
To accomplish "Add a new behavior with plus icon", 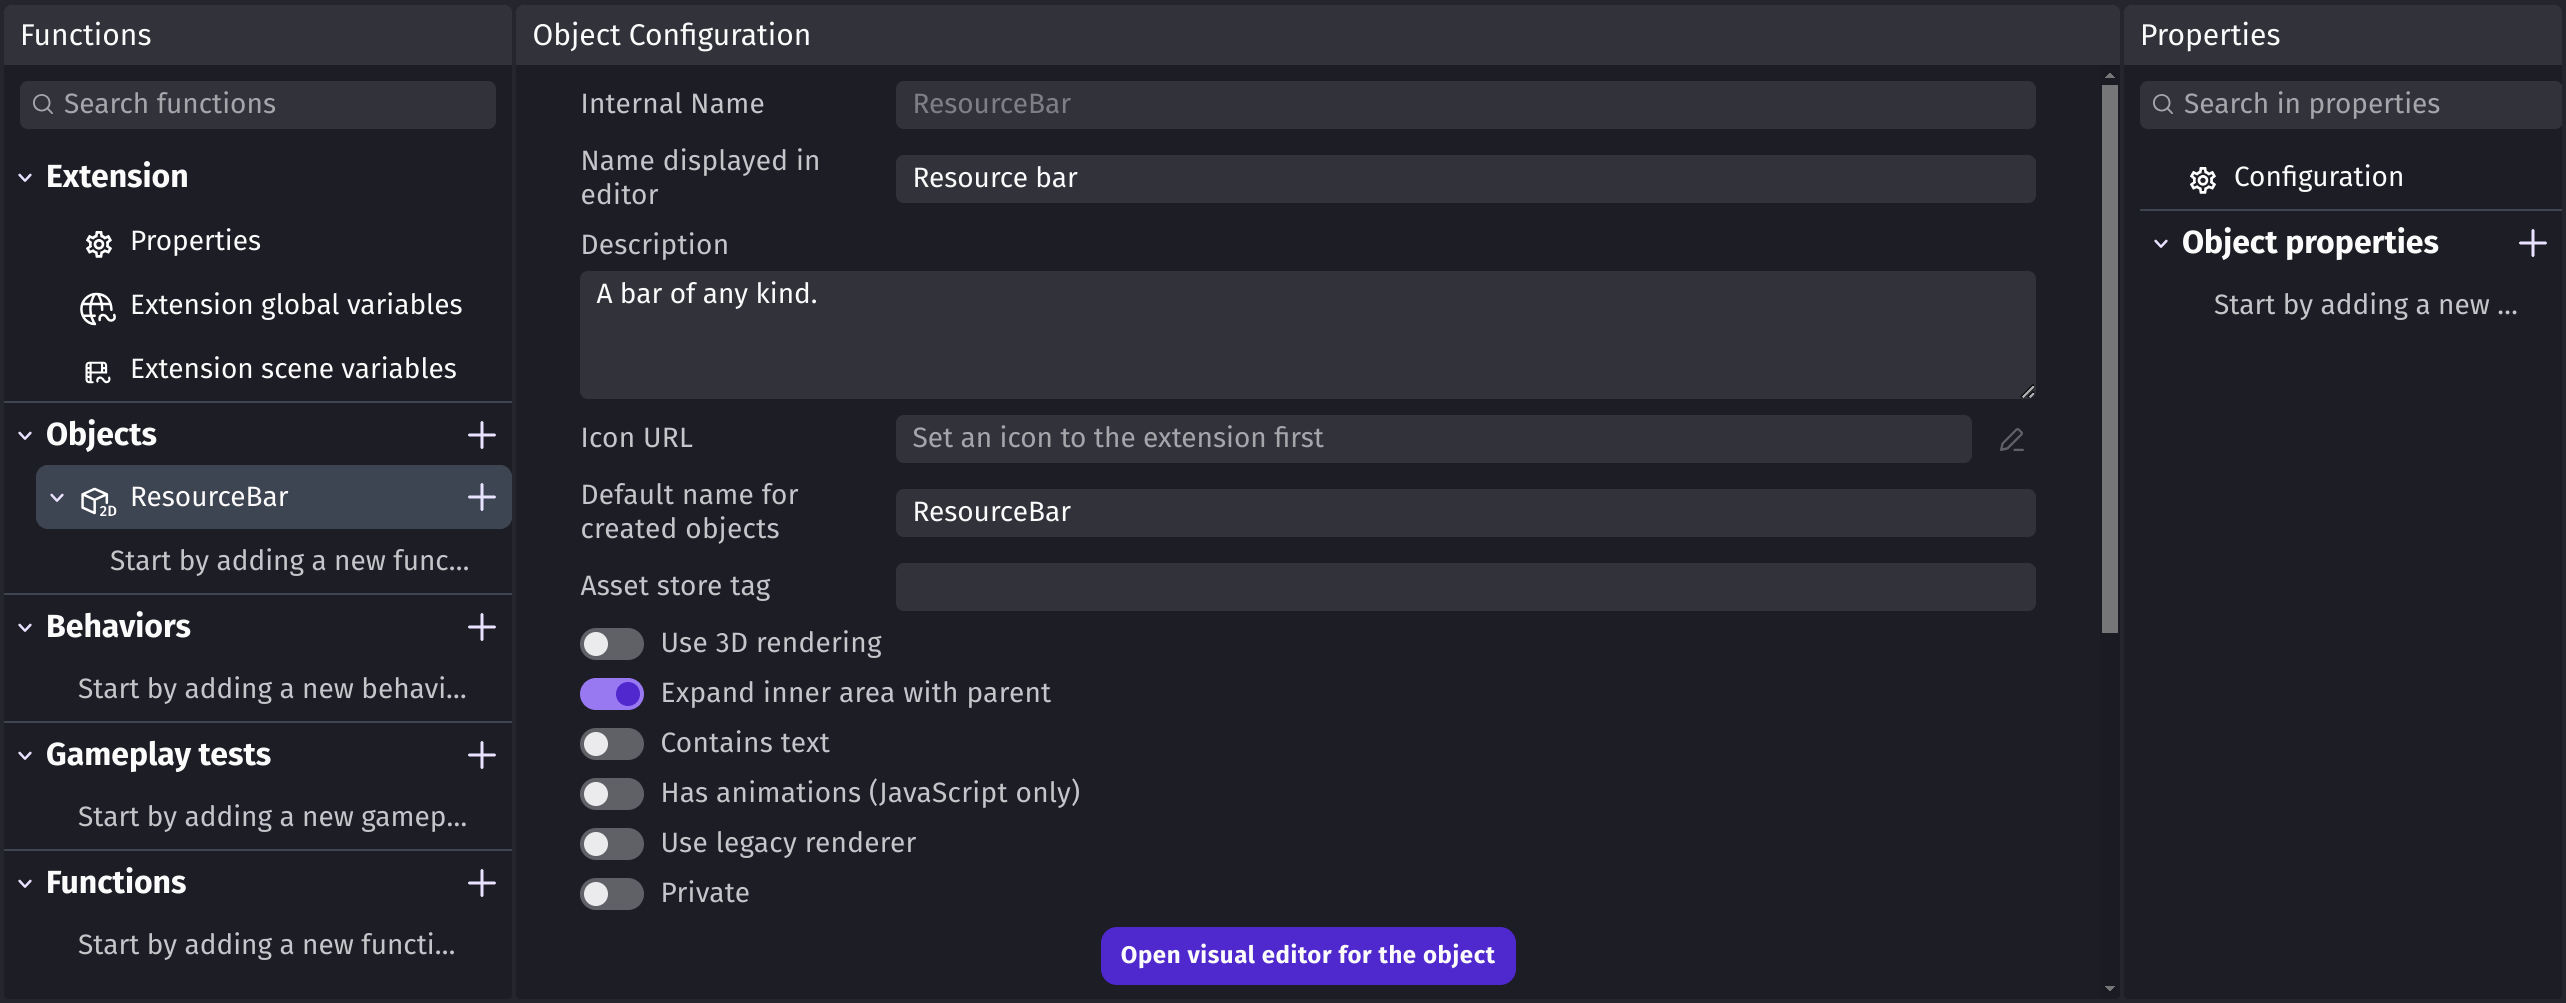I will (482, 627).
